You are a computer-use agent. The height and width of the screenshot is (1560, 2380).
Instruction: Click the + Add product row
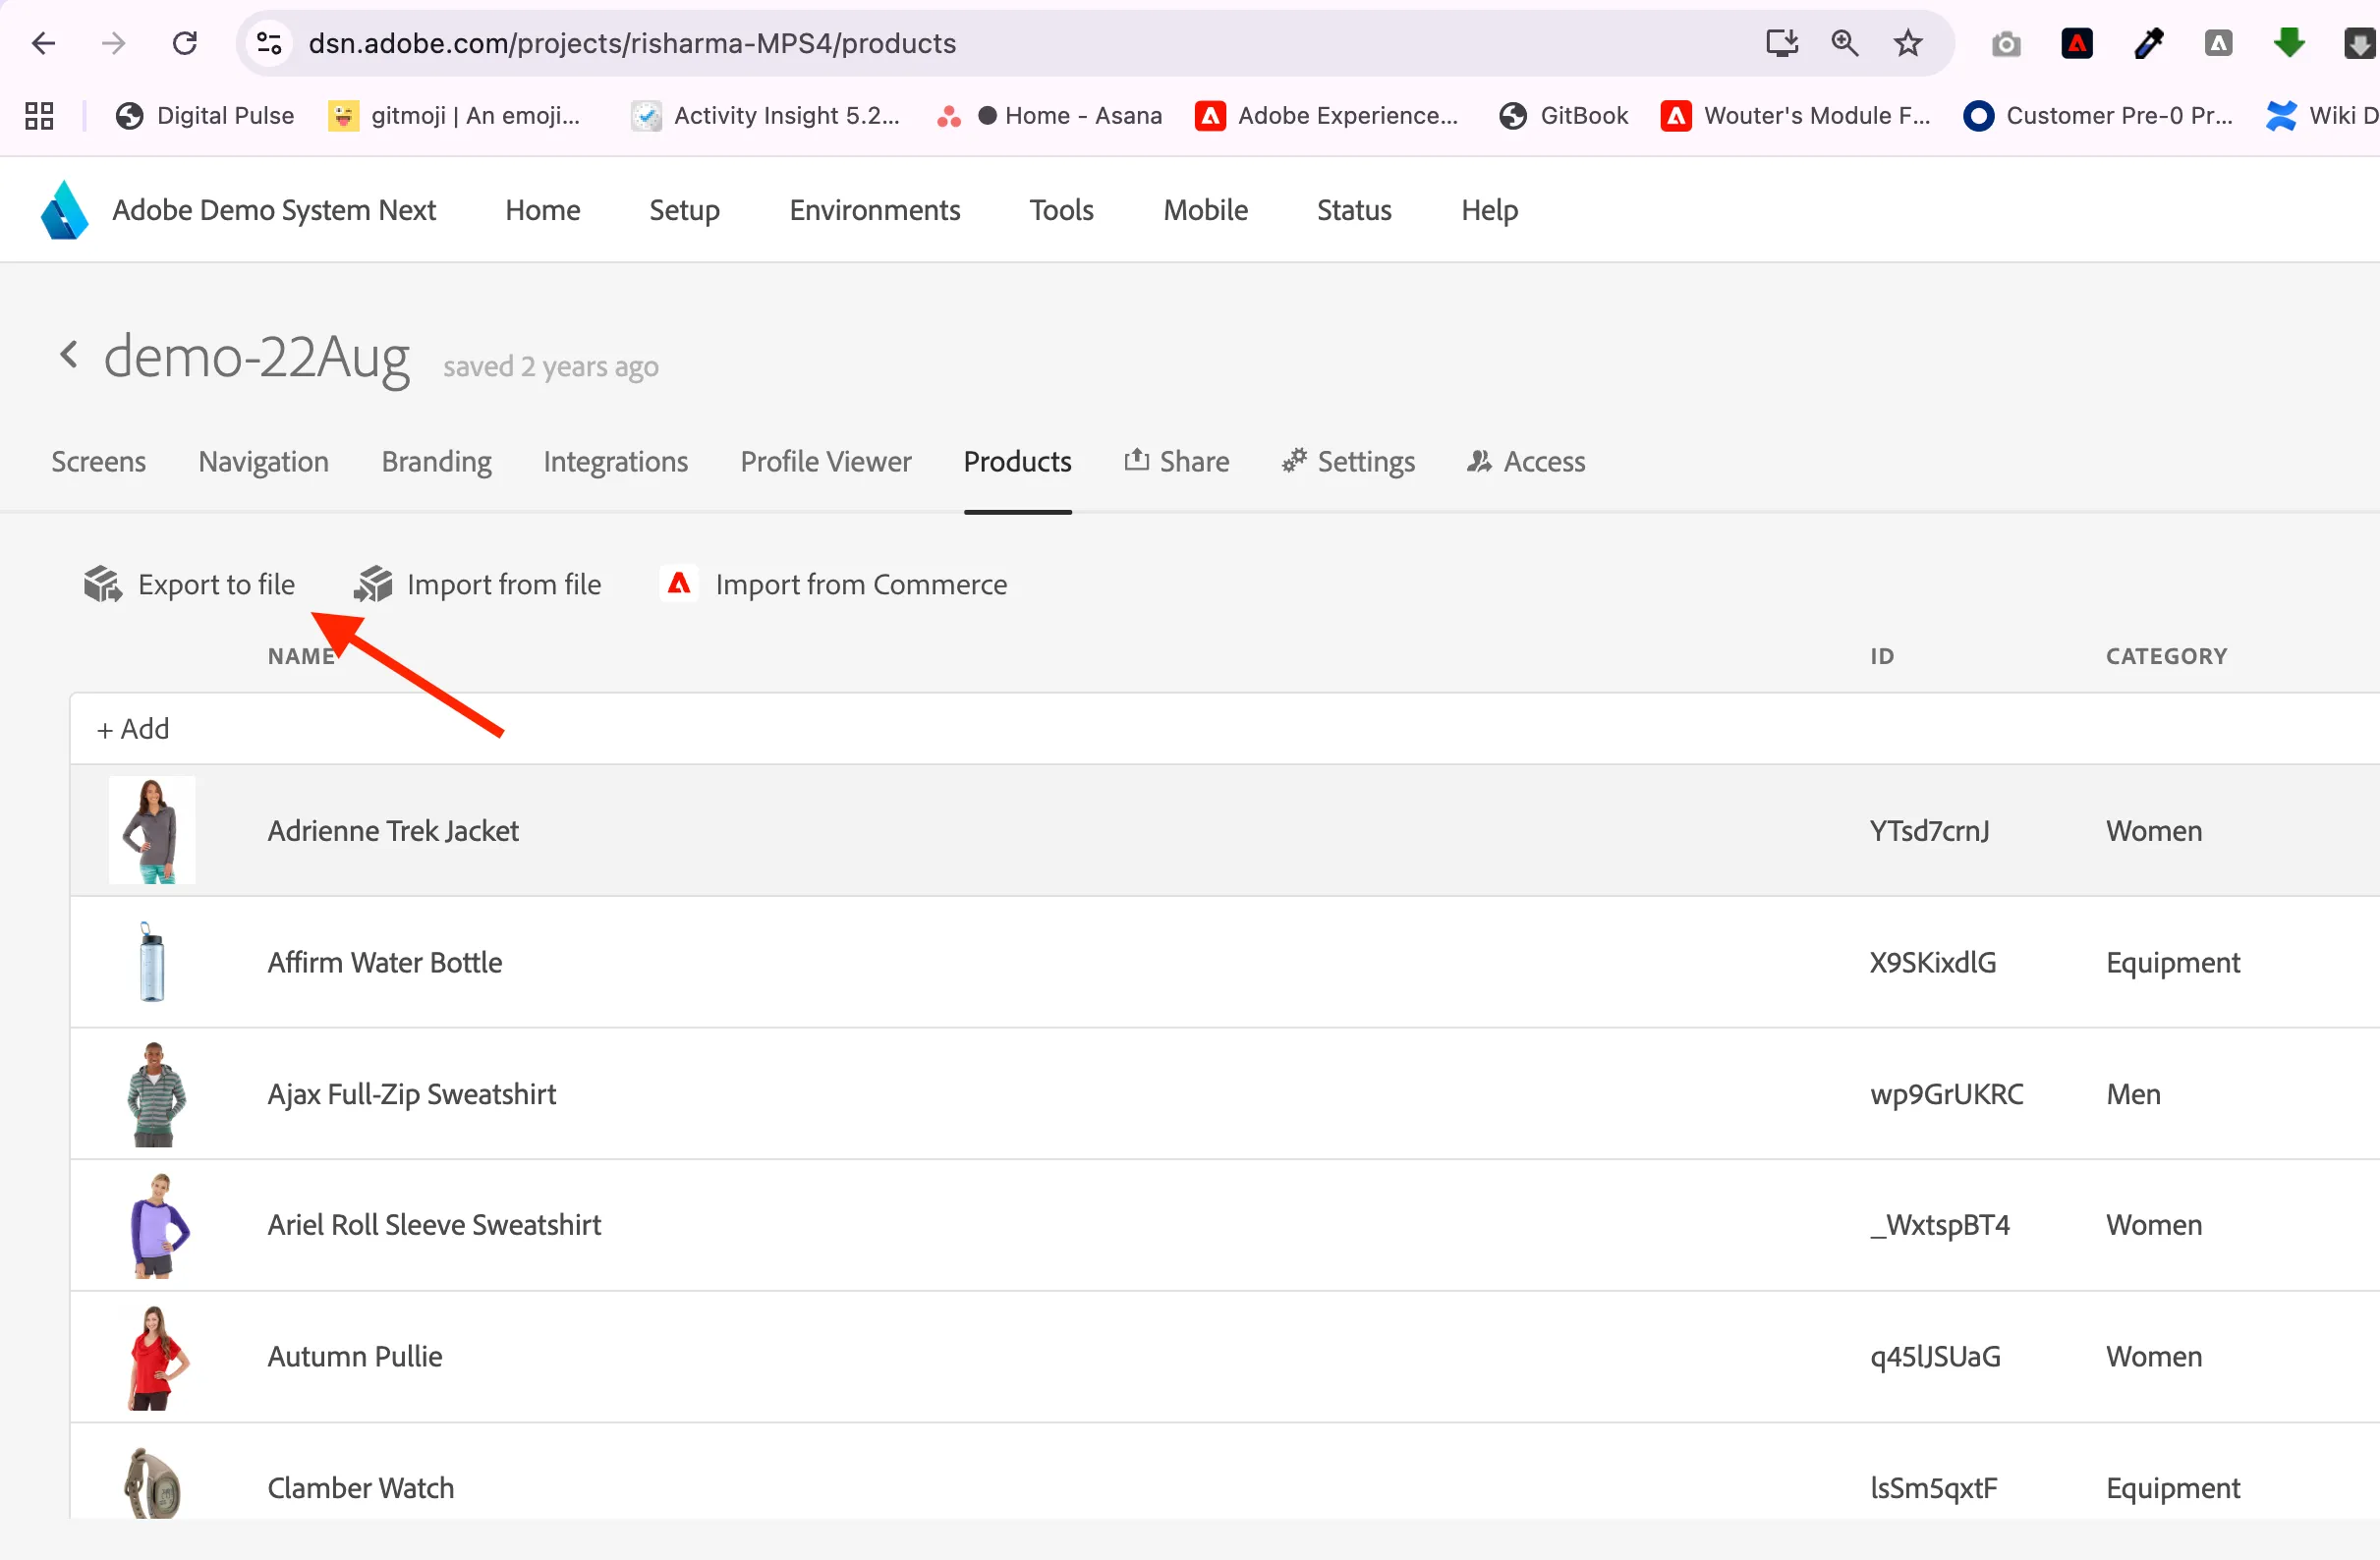click(x=1224, y=729)
